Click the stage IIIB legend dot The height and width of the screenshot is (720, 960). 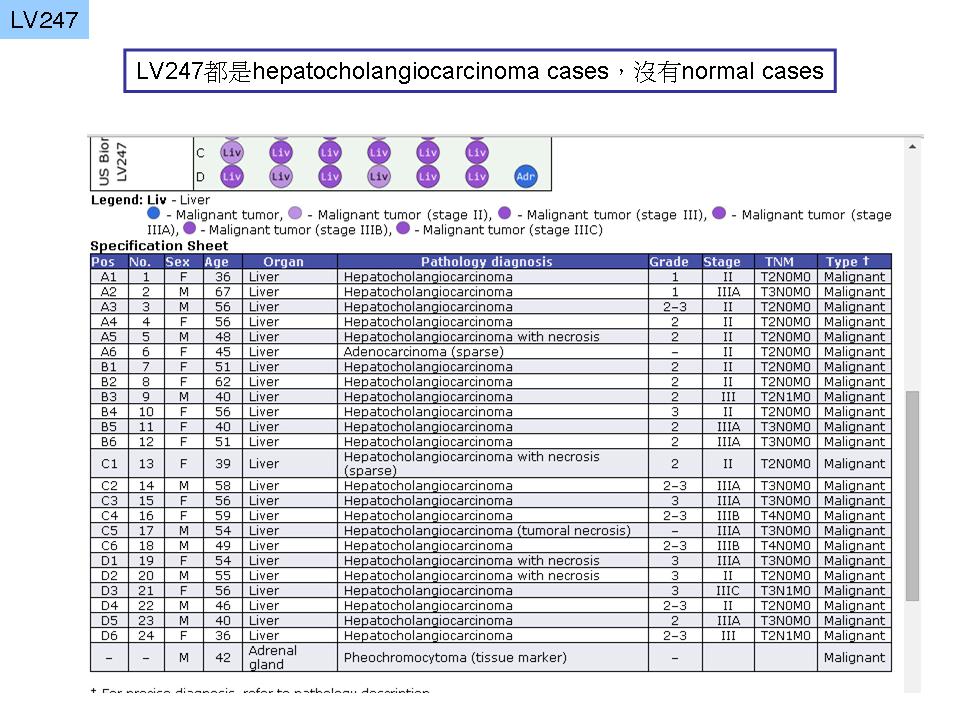190,228
